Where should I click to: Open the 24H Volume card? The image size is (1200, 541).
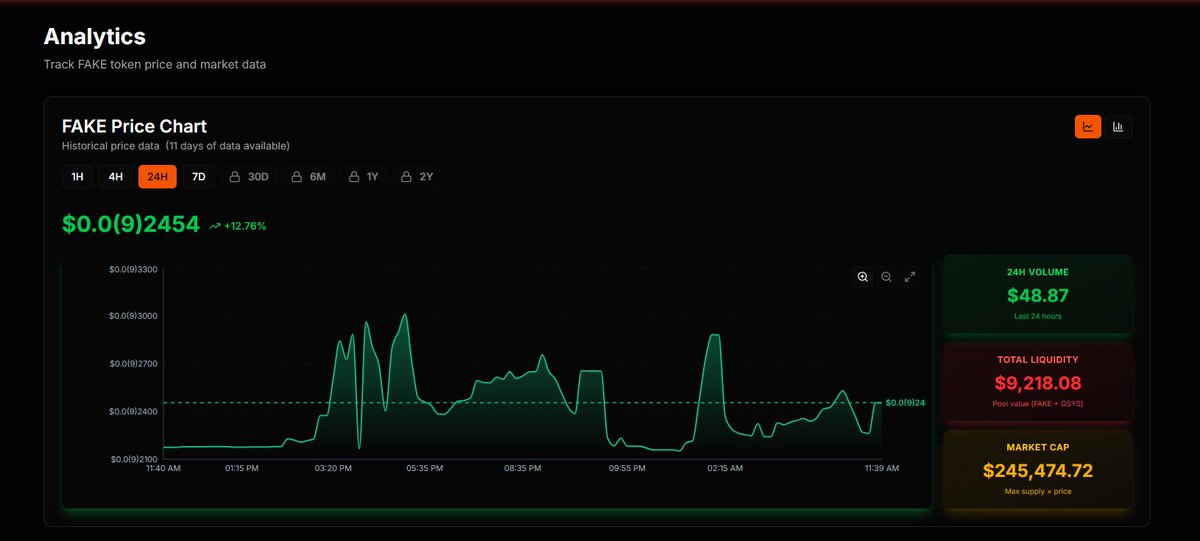pyautogui.click(x=1038, y=294)
